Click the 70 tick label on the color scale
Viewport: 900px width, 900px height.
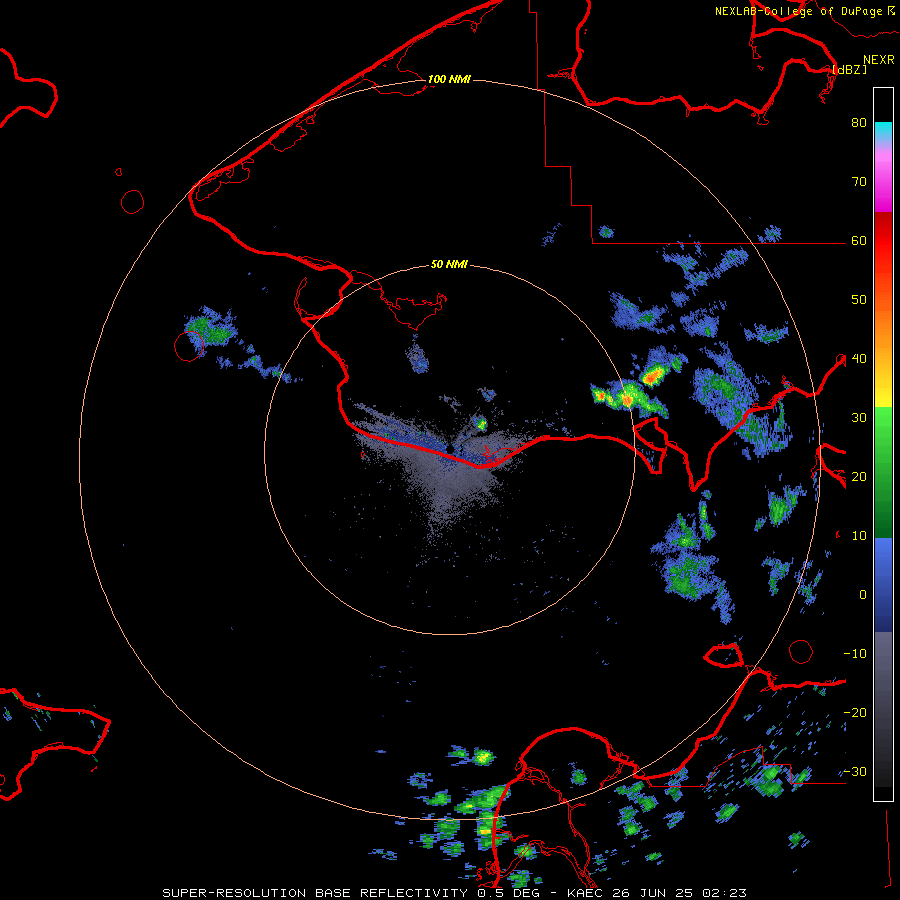tap(859, 182)
